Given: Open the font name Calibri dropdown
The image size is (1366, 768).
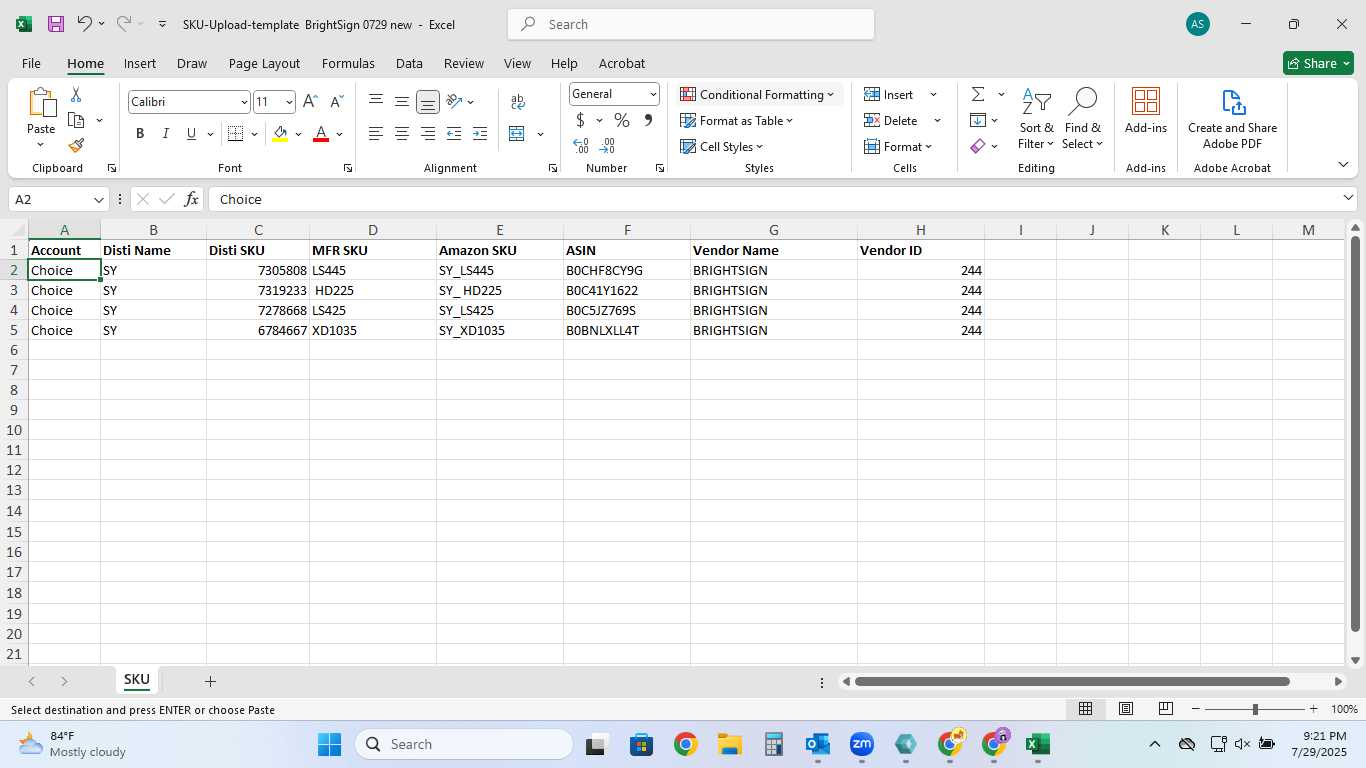Looking at the screenshot, I should (x=243, y=102).
